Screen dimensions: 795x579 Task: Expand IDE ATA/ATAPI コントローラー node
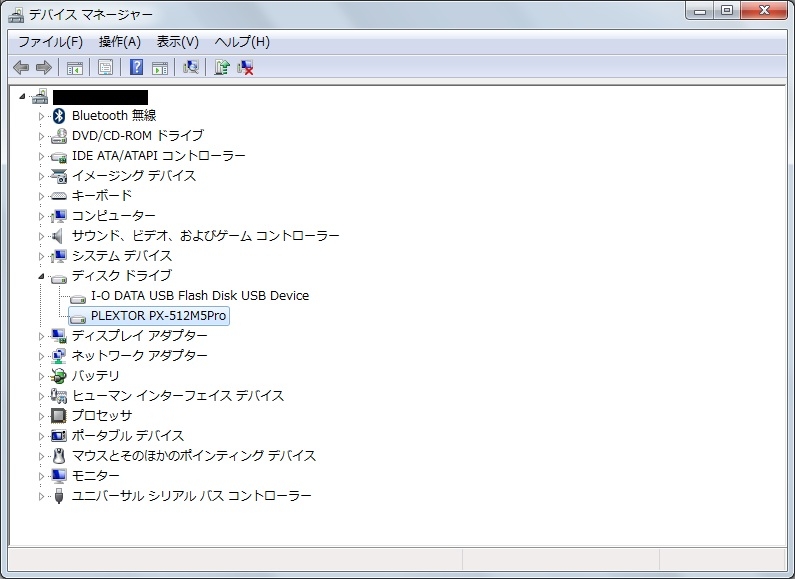(x=42, y=156)
